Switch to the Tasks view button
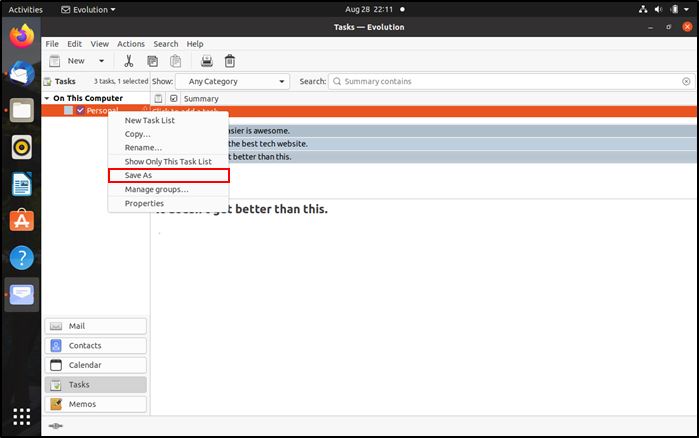This screenshot has height=438, width=699. tap(95, 385)
